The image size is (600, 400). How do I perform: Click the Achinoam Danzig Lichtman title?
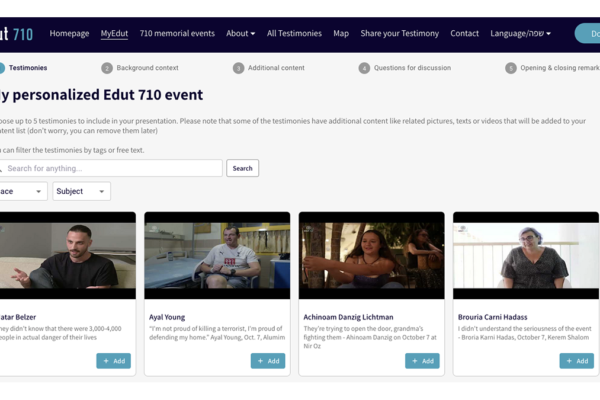(x=348, y=317)
